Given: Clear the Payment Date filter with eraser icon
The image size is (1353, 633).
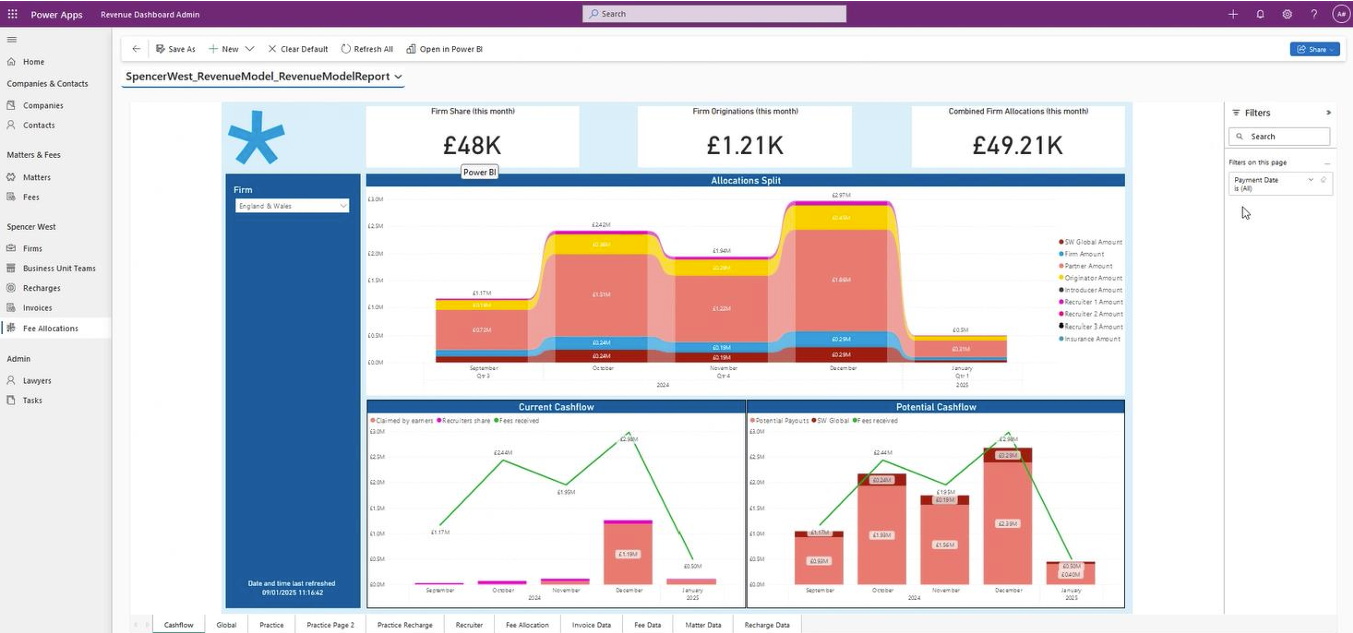Looking at the screenshot, I should click(1324, 180).
